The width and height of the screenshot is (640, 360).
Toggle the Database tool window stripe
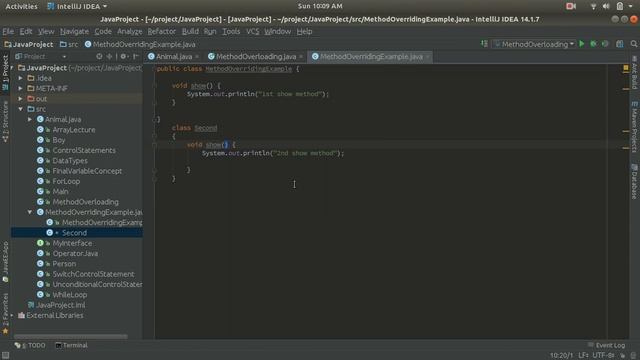[x=634, y=182]
